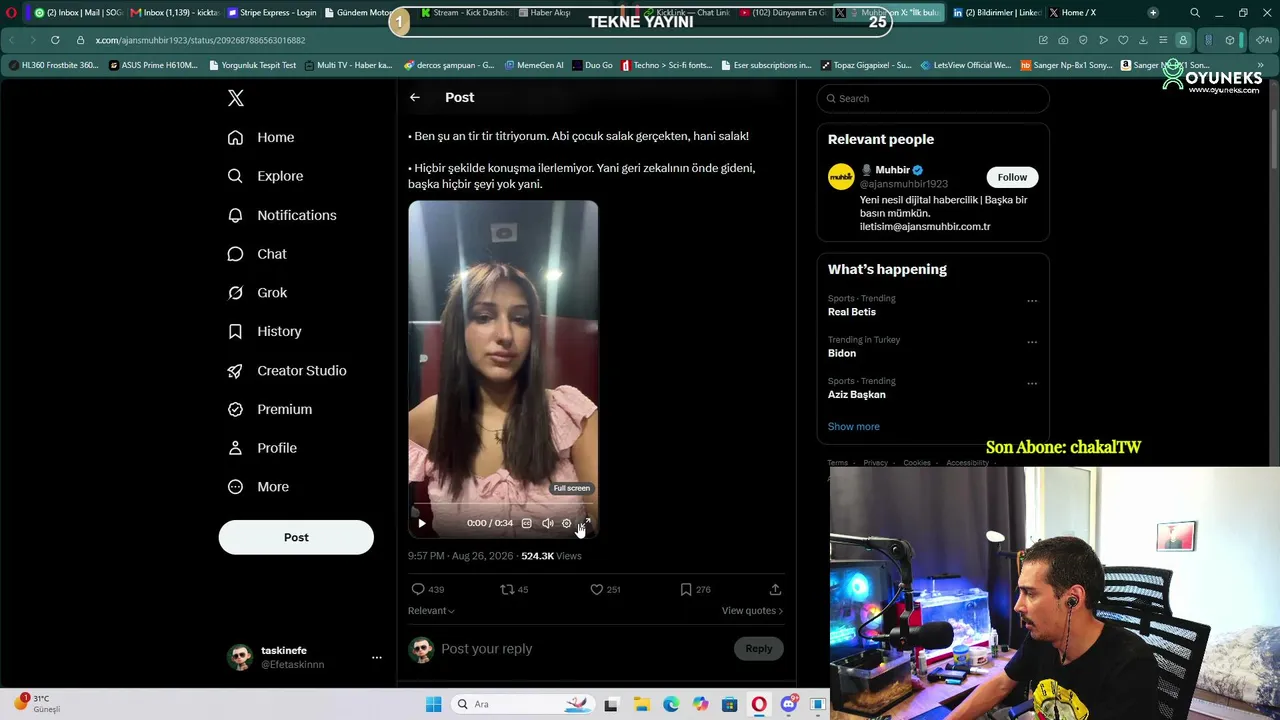Go to Home in the sidebar

[x=261, y=137]
